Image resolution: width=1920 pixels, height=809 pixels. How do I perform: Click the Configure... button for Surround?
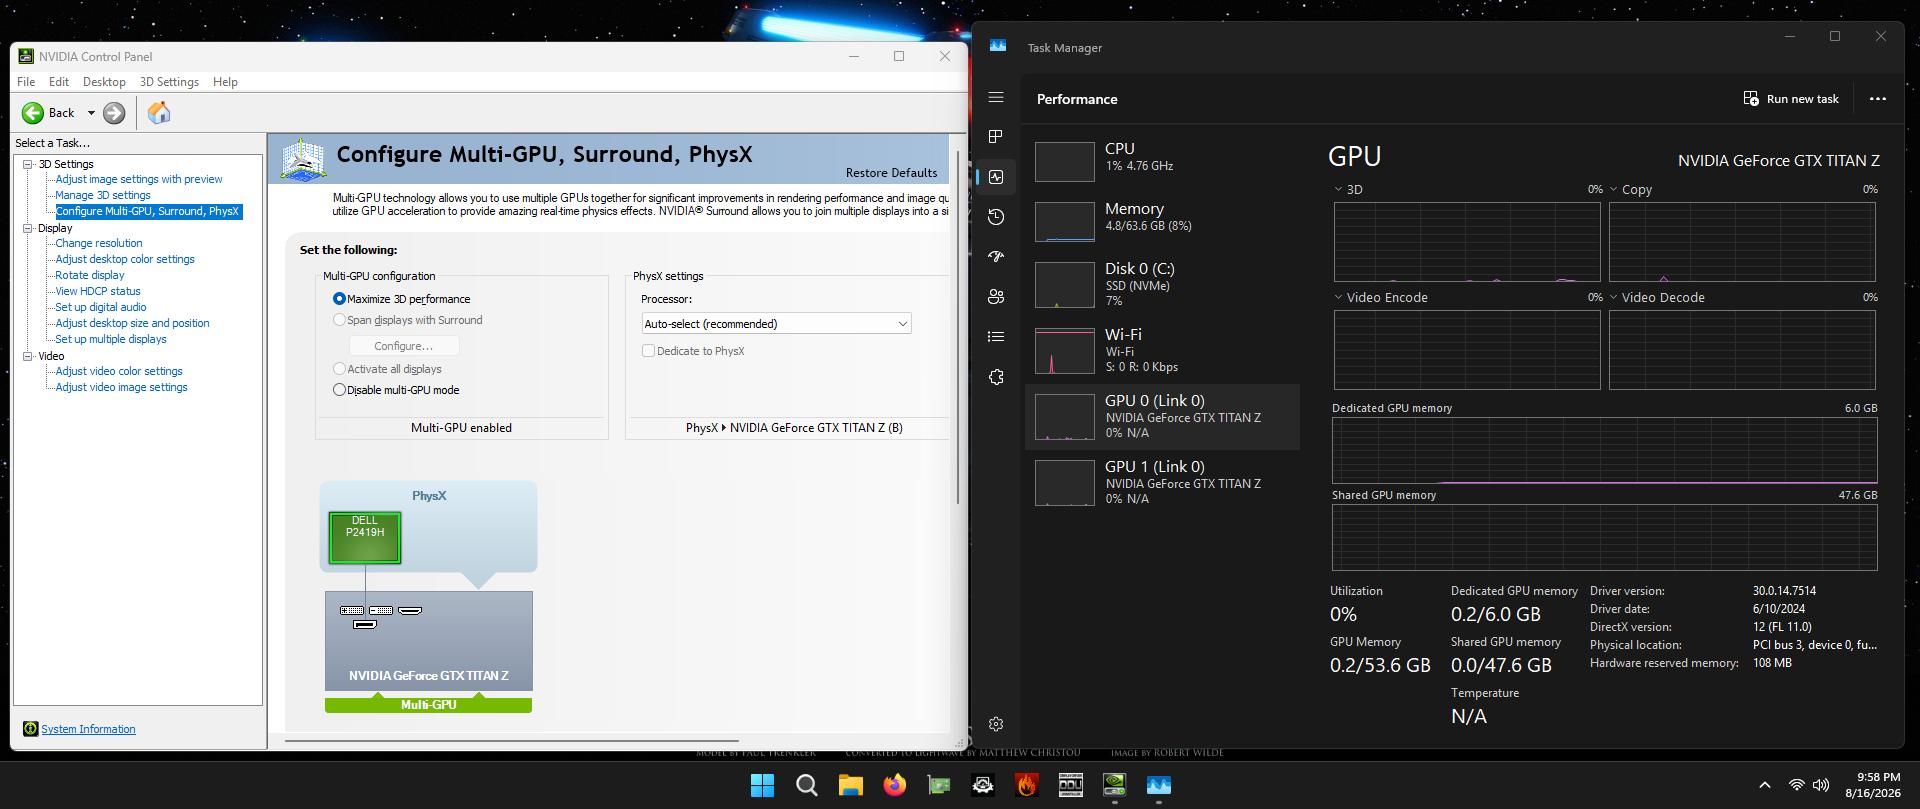(404, 346)
